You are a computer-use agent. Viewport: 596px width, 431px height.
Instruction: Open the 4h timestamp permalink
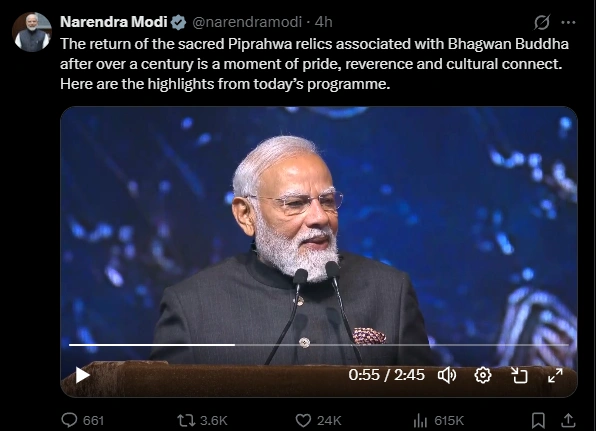click(324, 22)
